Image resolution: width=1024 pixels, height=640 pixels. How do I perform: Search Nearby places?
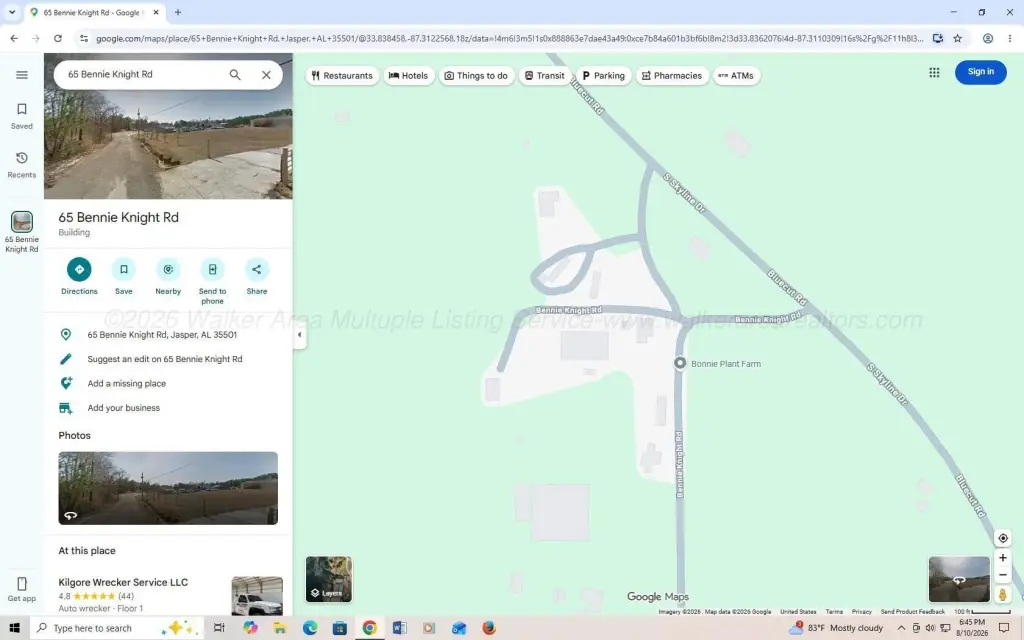(168, 276)
